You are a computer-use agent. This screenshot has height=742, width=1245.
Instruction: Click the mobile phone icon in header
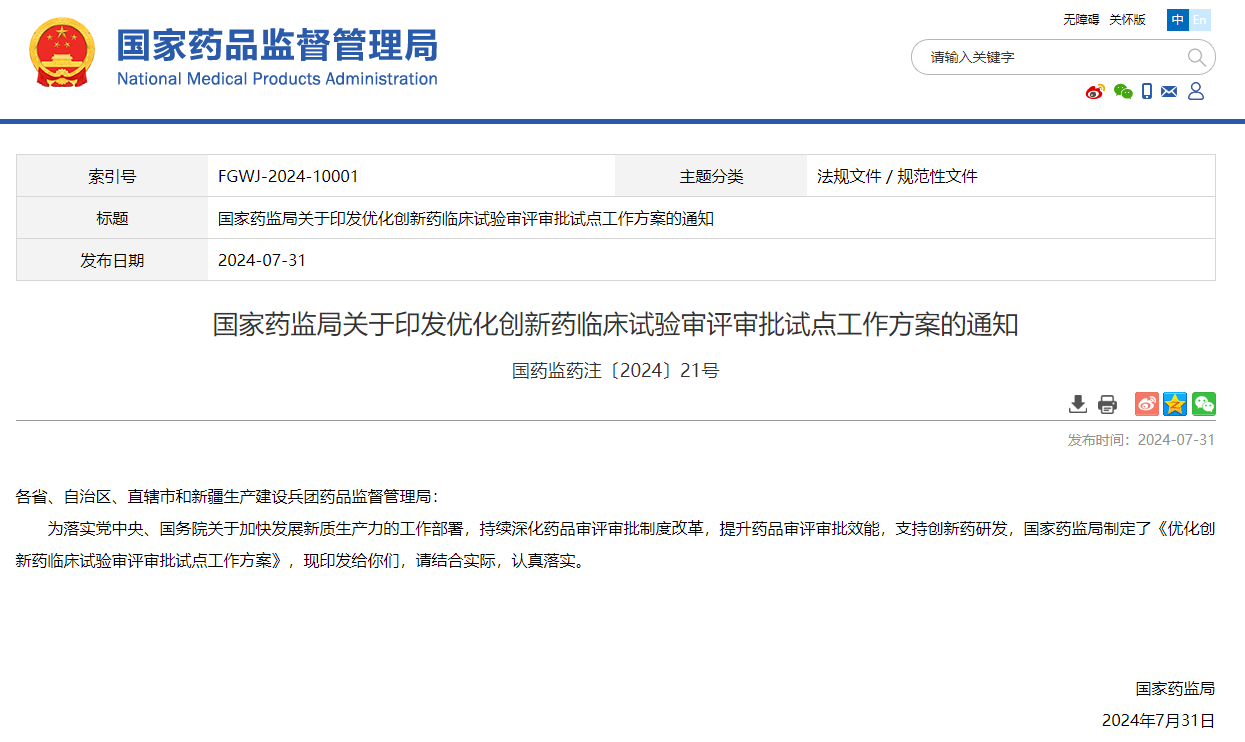(x=1147, y=92)
